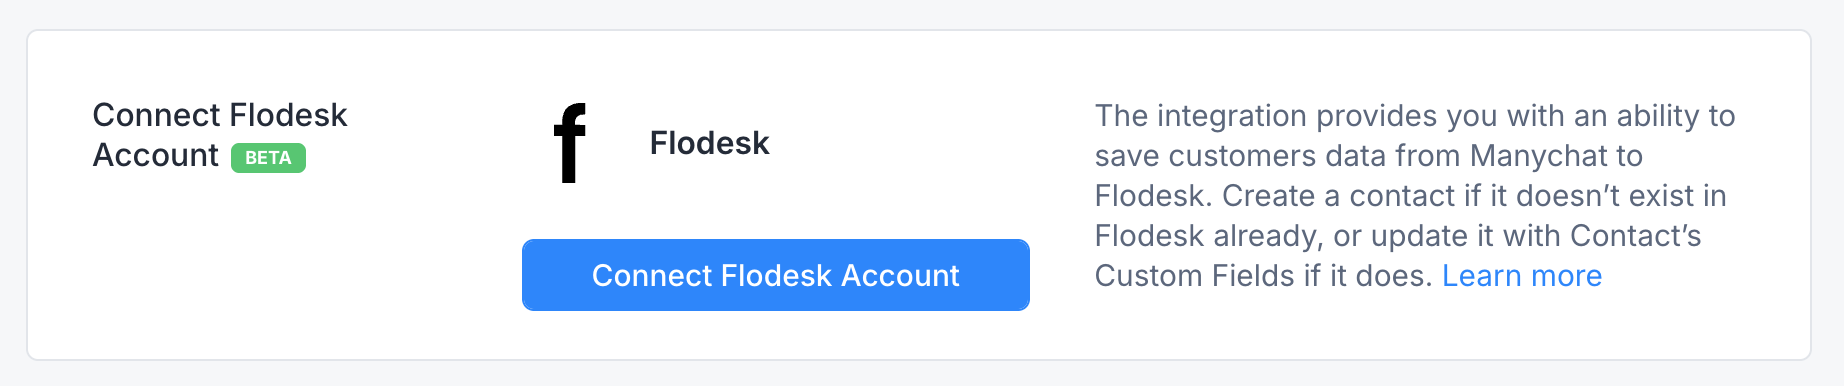
Task: Click "Connect Flodesk" in the left heading
Action: pos(220,115)
